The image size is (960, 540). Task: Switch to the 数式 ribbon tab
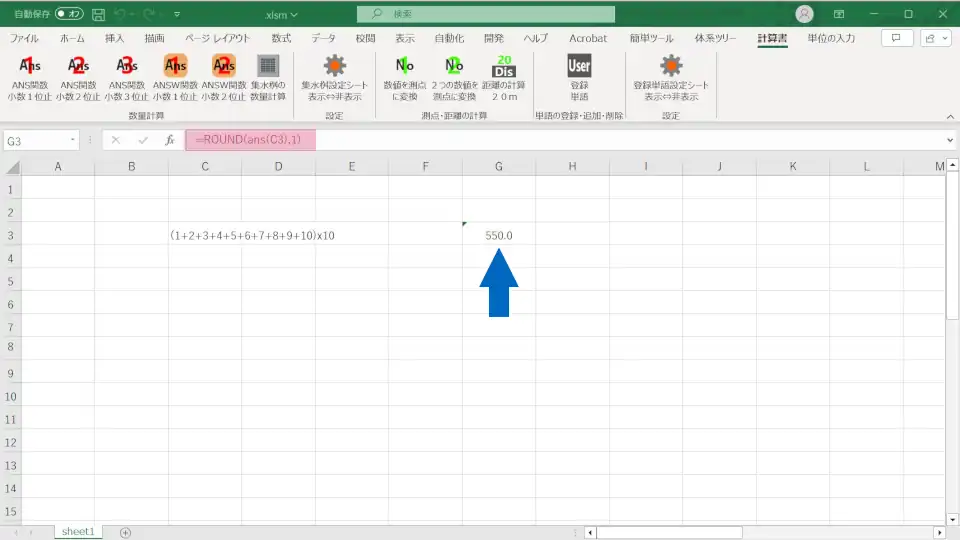tap(281, 38)
